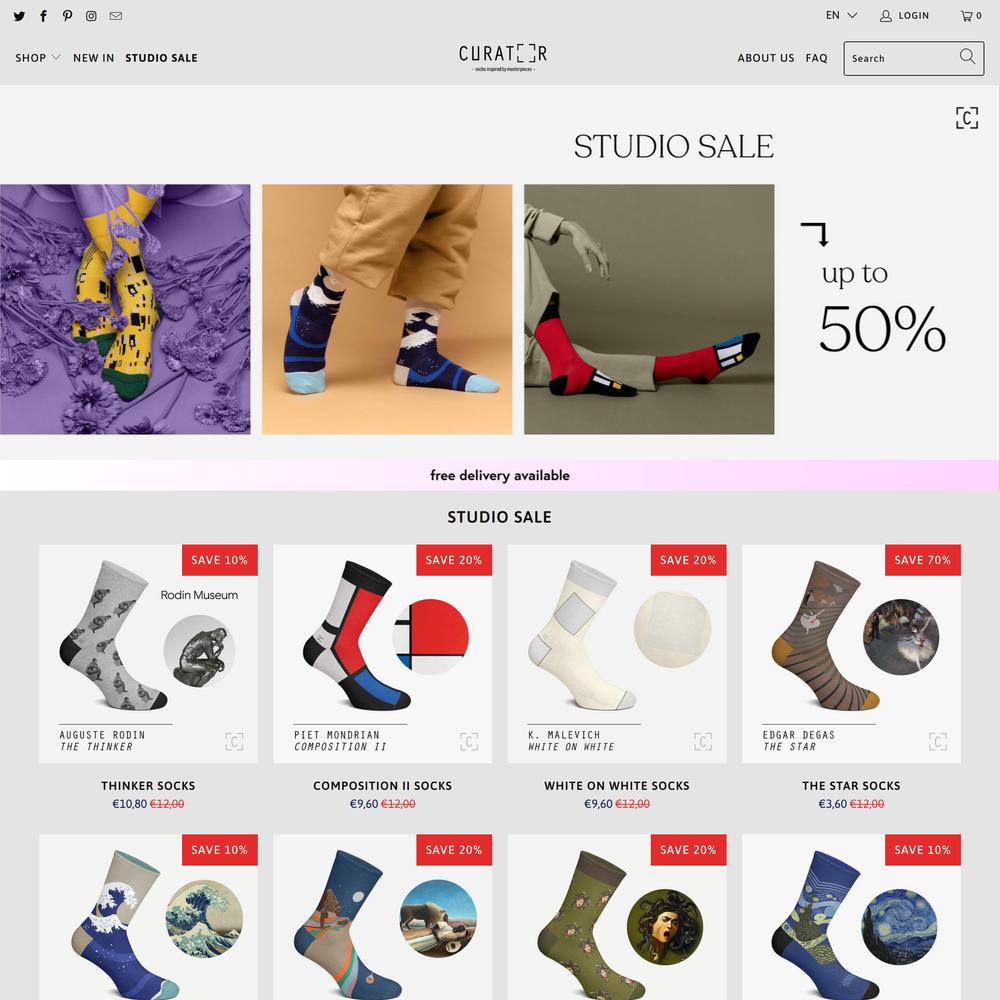Open the Twitter social link icon

point(19,16)
